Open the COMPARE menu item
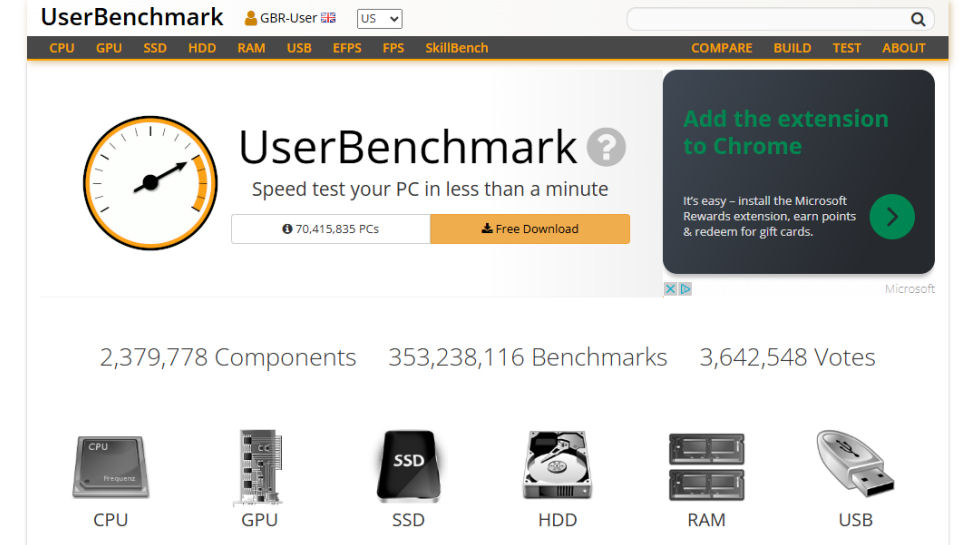The image size is (970, 545). coord(721,48)
